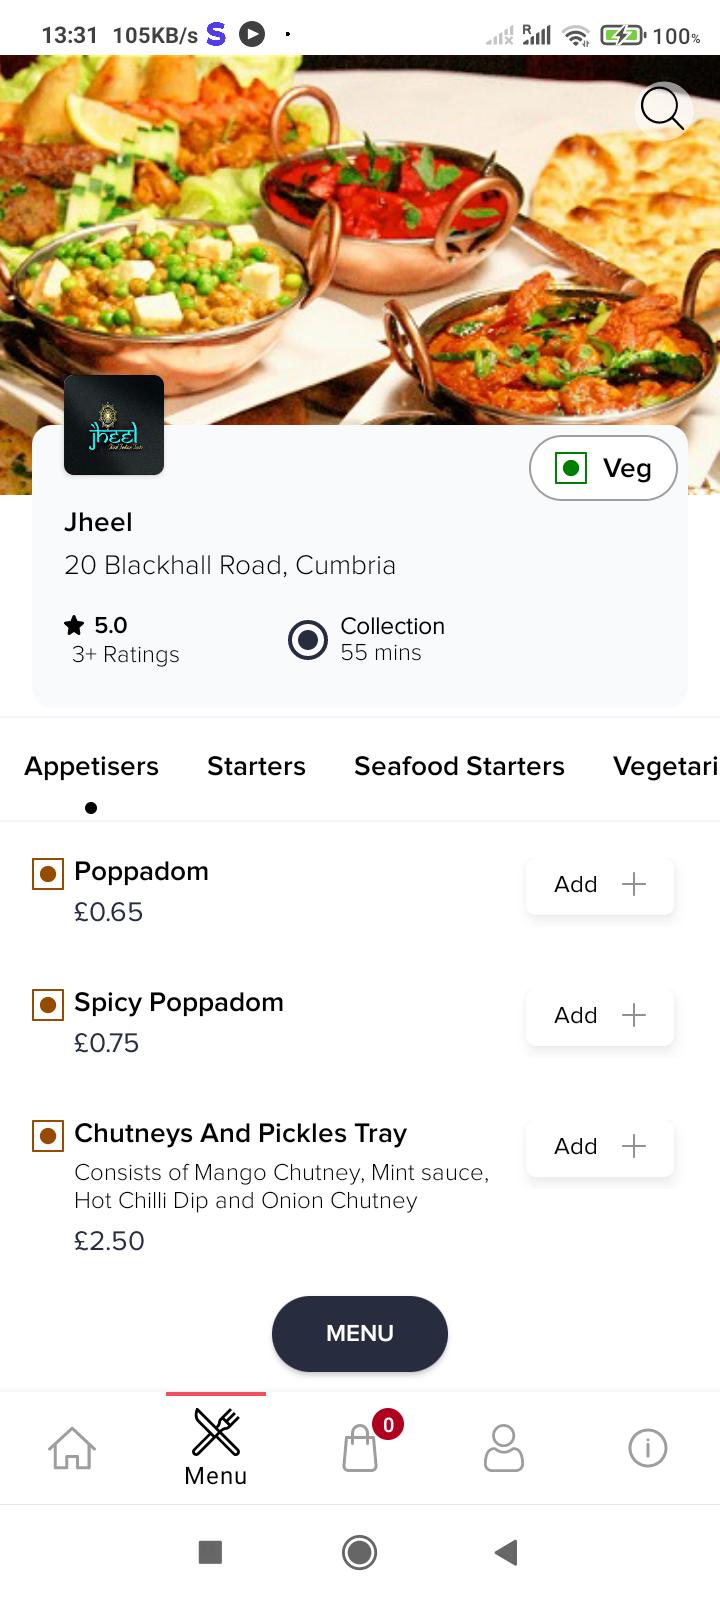Add Spicy Poppadom to the order
Viewport: 720px width, 1600px height.
(600, 1015)
